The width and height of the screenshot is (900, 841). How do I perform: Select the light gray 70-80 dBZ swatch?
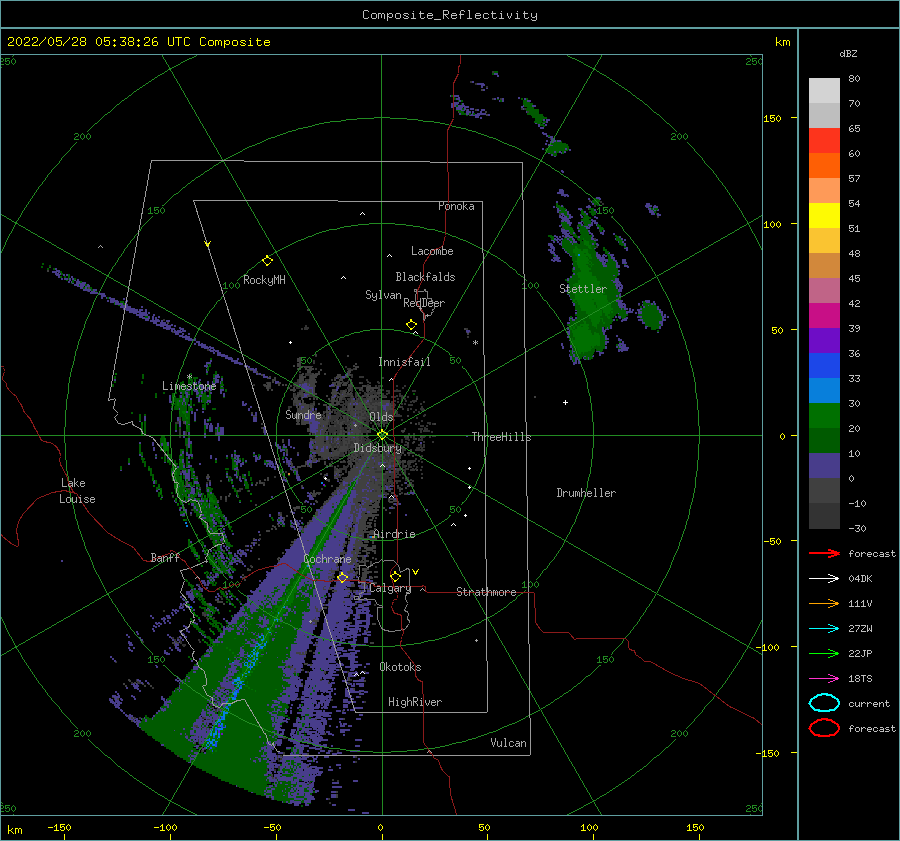(x=824, y=90)
